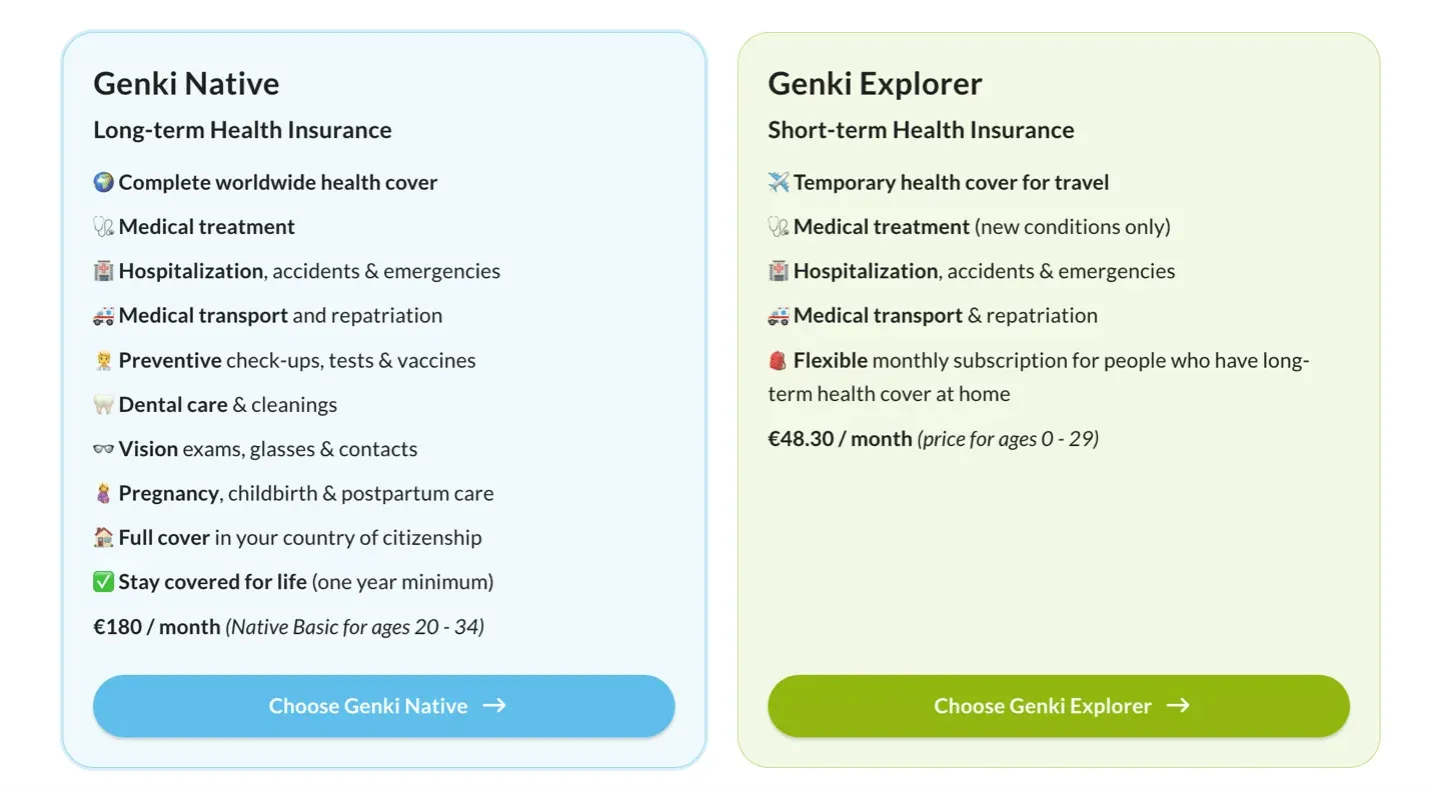
Task: Click the hospital icon for Hospitalization
Action: click(103, 270)
